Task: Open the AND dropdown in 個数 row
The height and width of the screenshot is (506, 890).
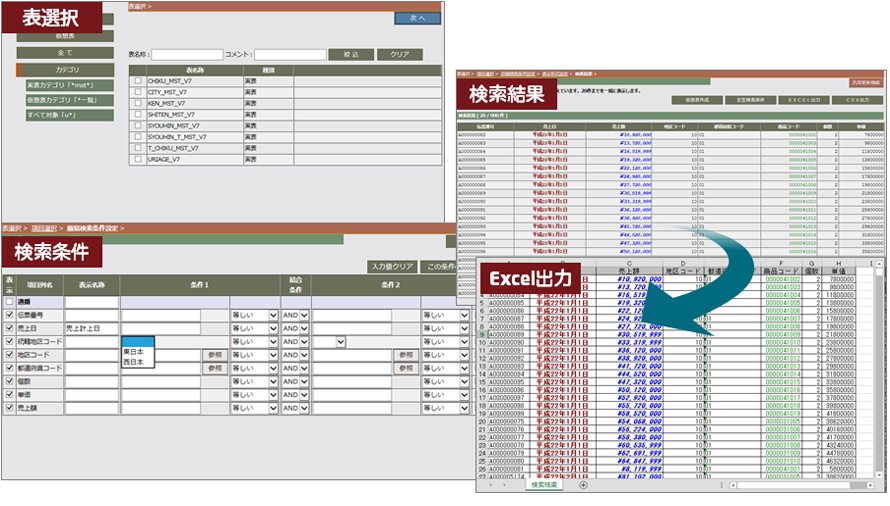Action: click(295, 381)
